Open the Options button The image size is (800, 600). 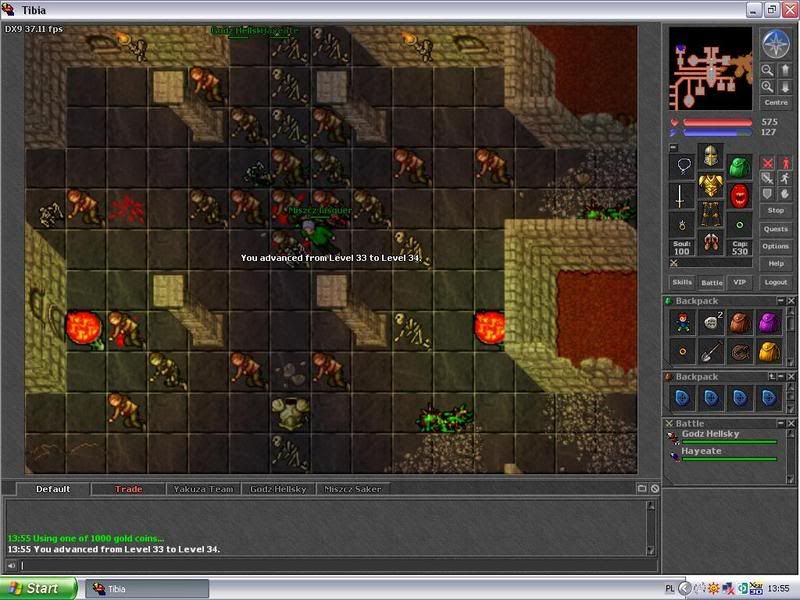tap(776, 246)
